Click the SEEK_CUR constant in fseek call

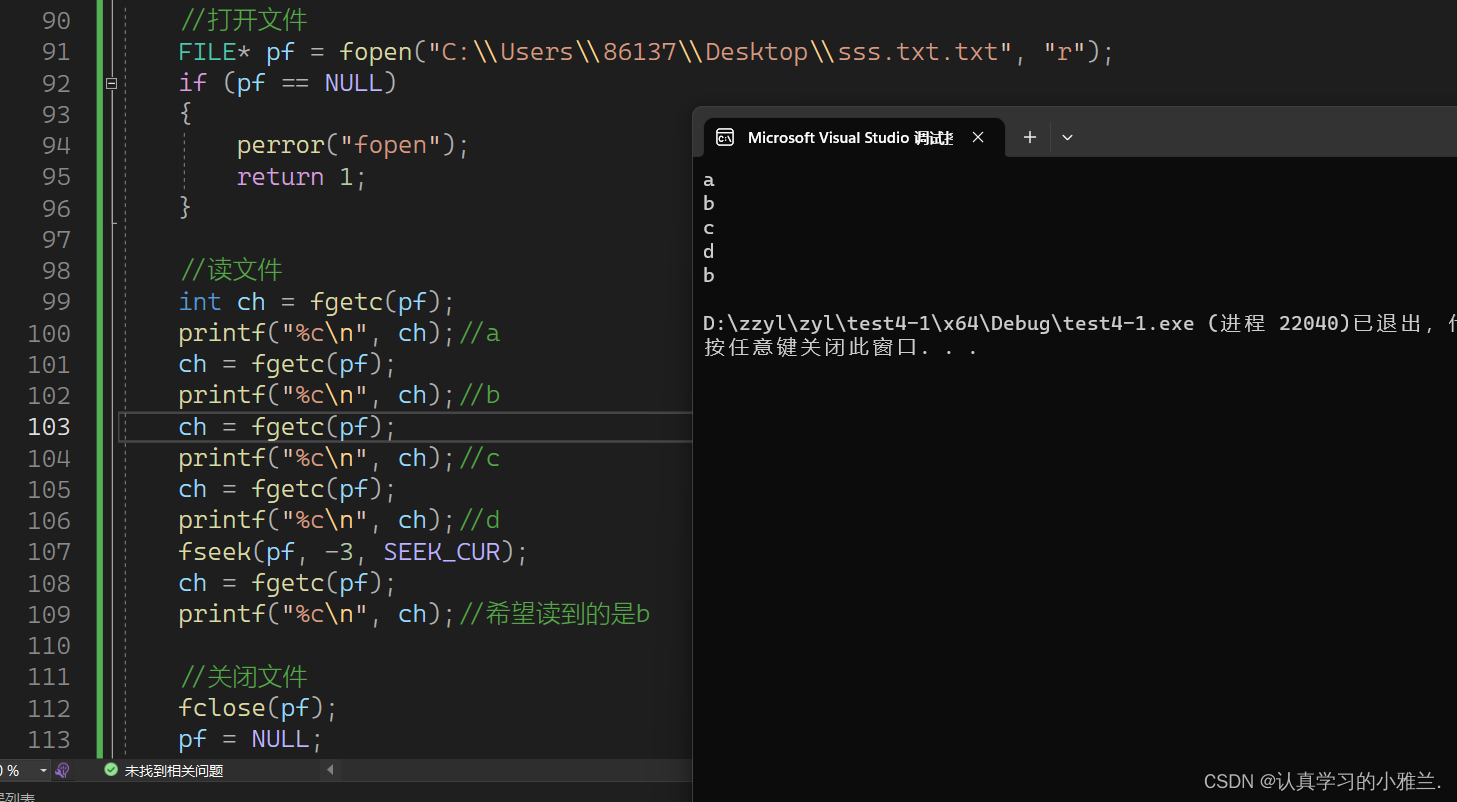pos(441,552)
